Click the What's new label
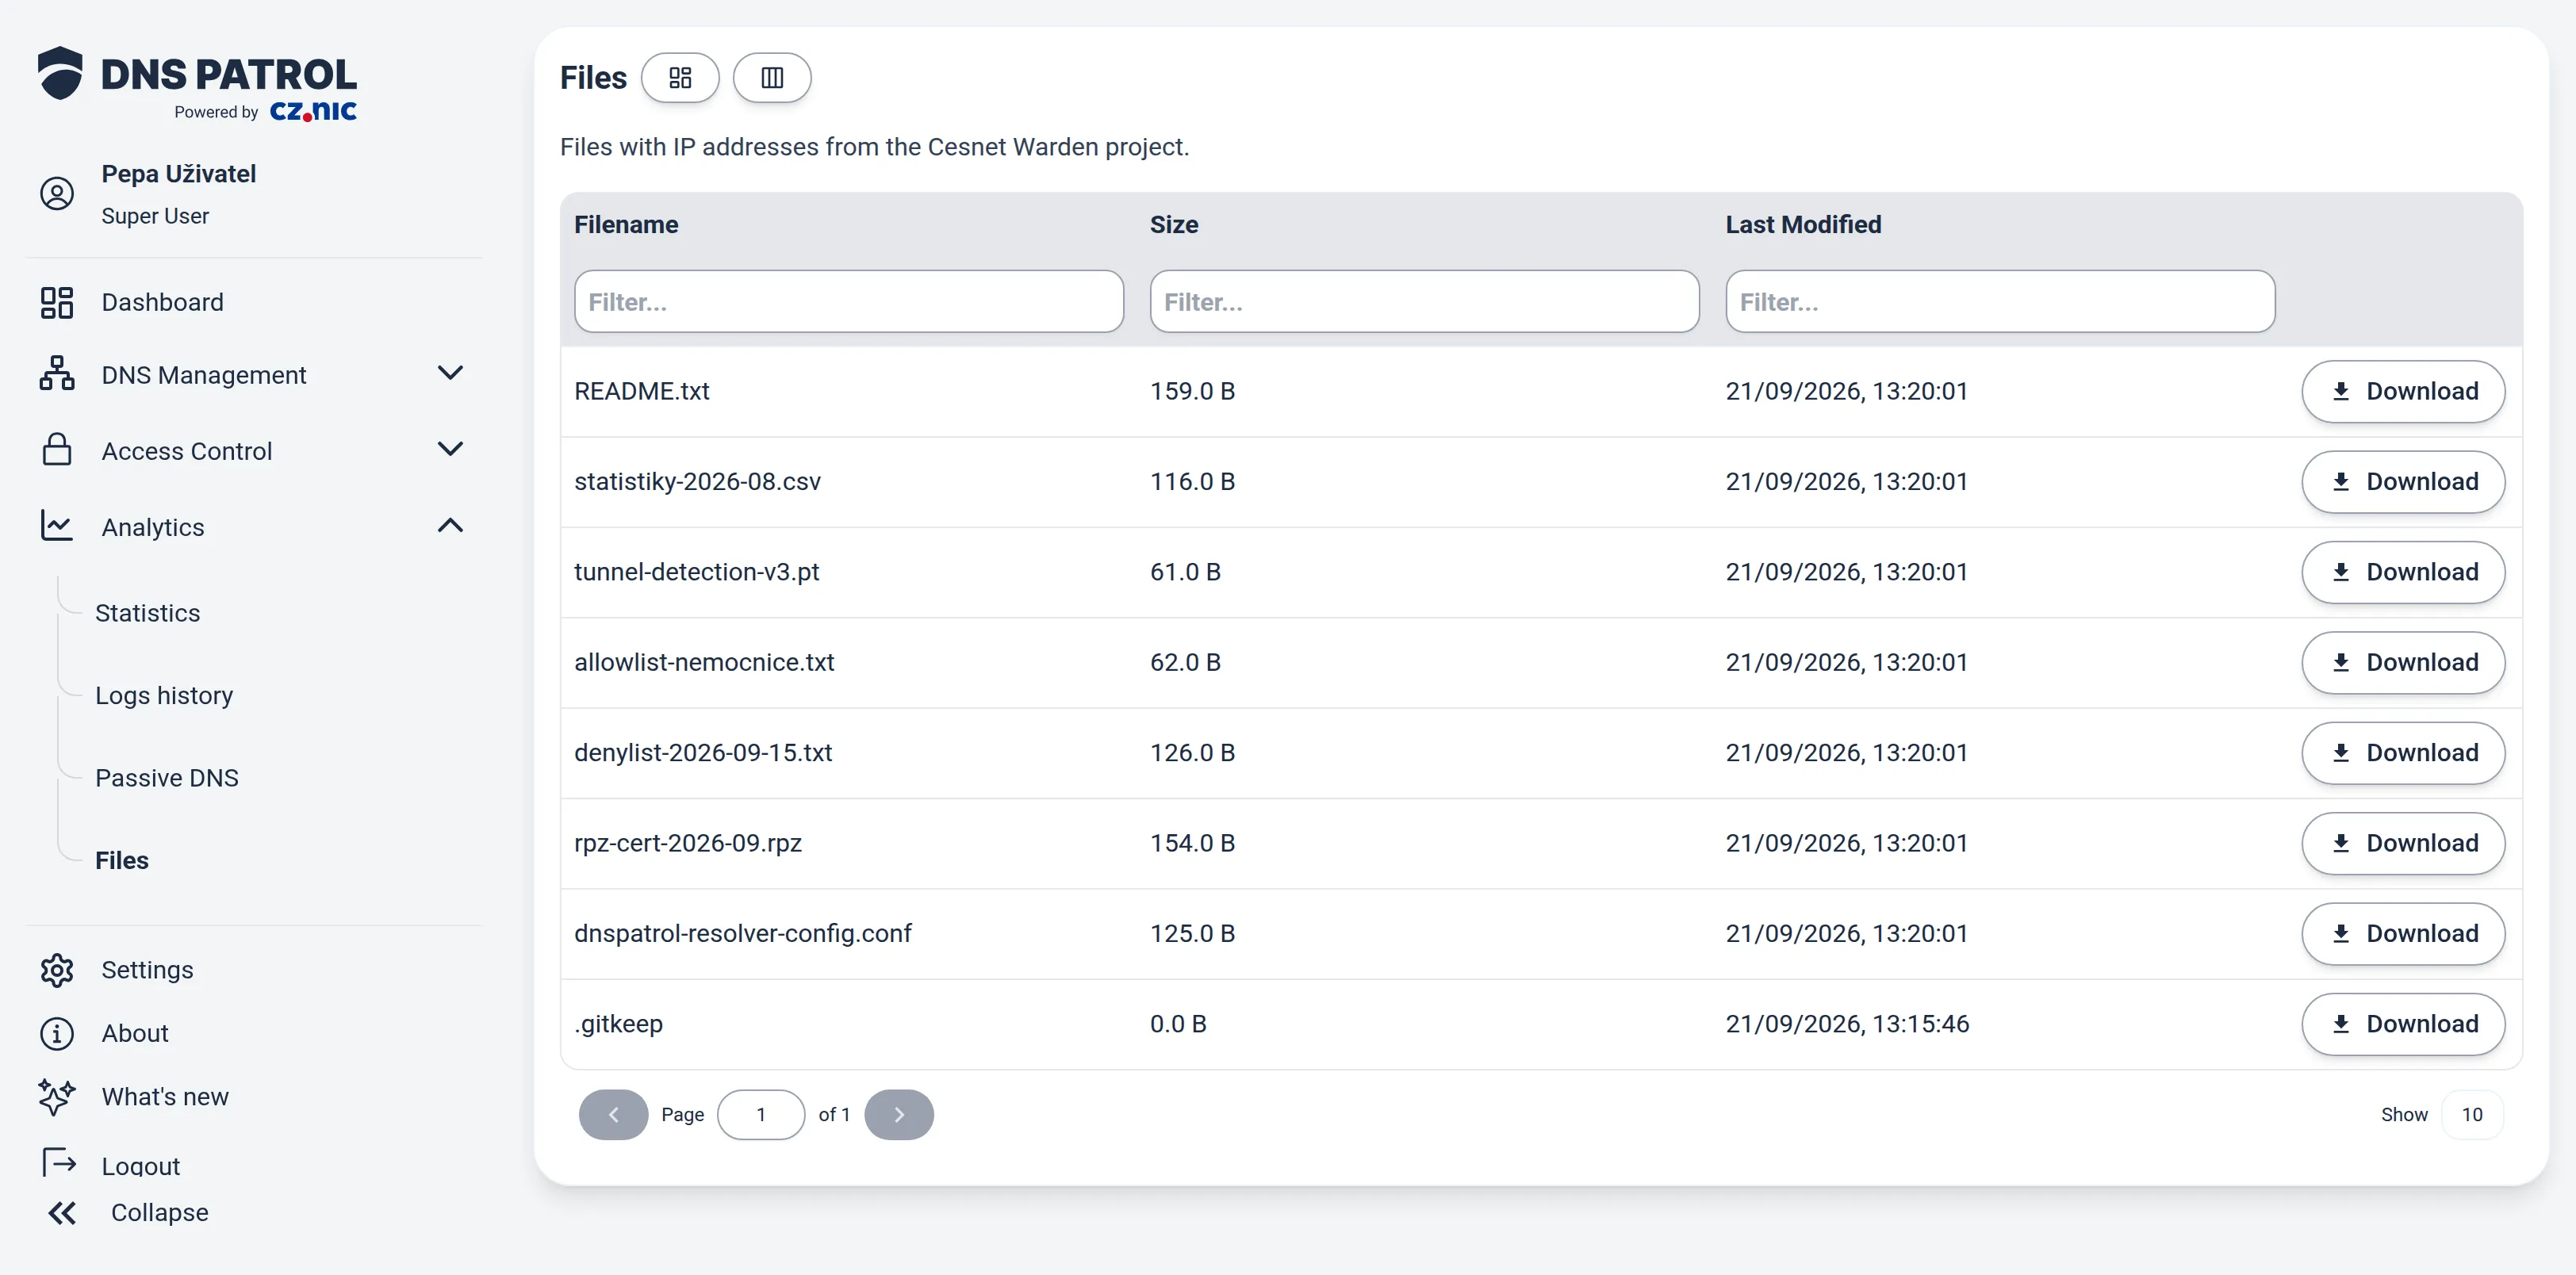The height and width of the screenshot is (1275, 2576). tap(165, 1096)
